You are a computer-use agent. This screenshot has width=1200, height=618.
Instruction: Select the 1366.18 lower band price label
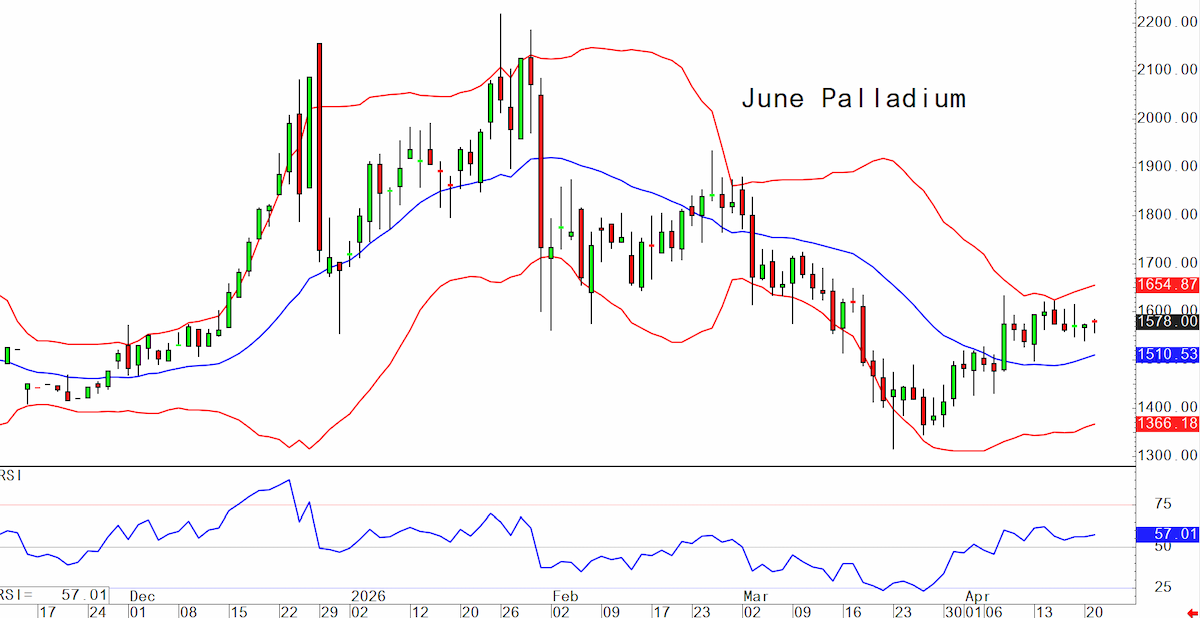tap(1167, 425)
